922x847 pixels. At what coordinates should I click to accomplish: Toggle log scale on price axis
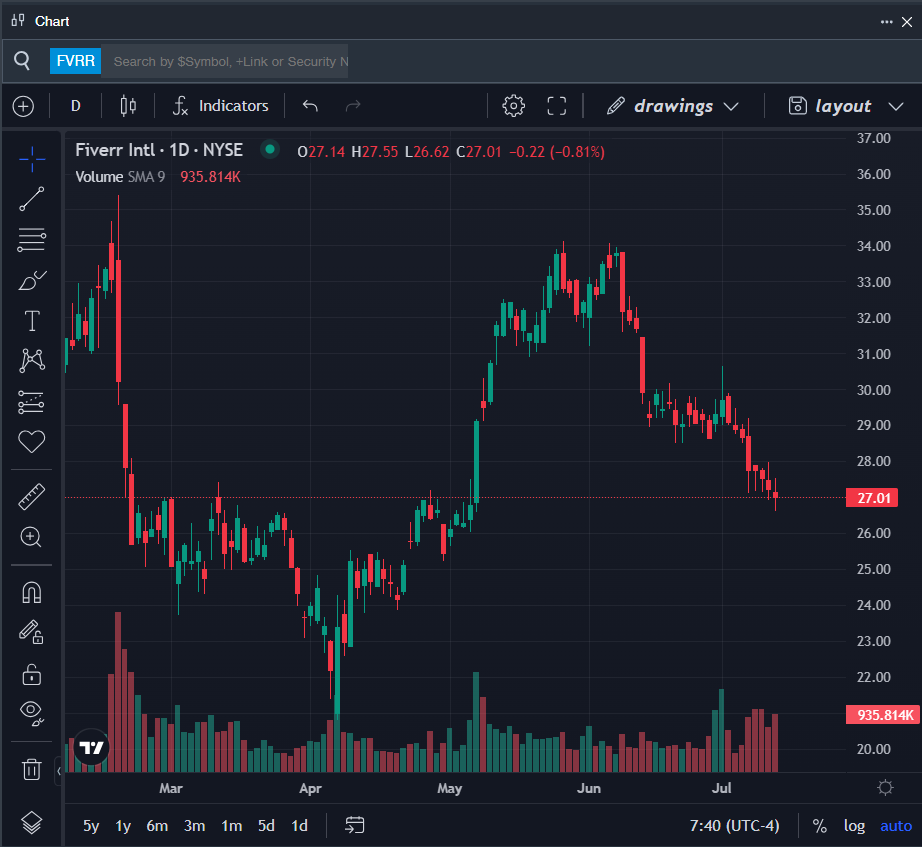854,826
